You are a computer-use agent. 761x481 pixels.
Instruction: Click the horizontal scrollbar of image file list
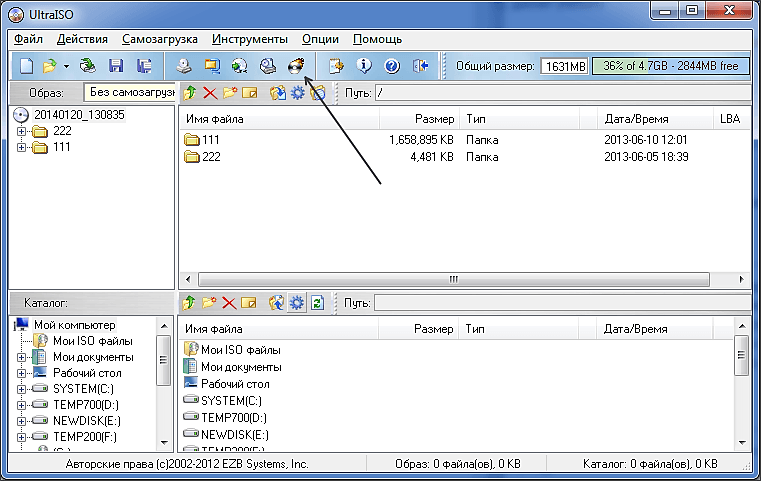point(454,280)
